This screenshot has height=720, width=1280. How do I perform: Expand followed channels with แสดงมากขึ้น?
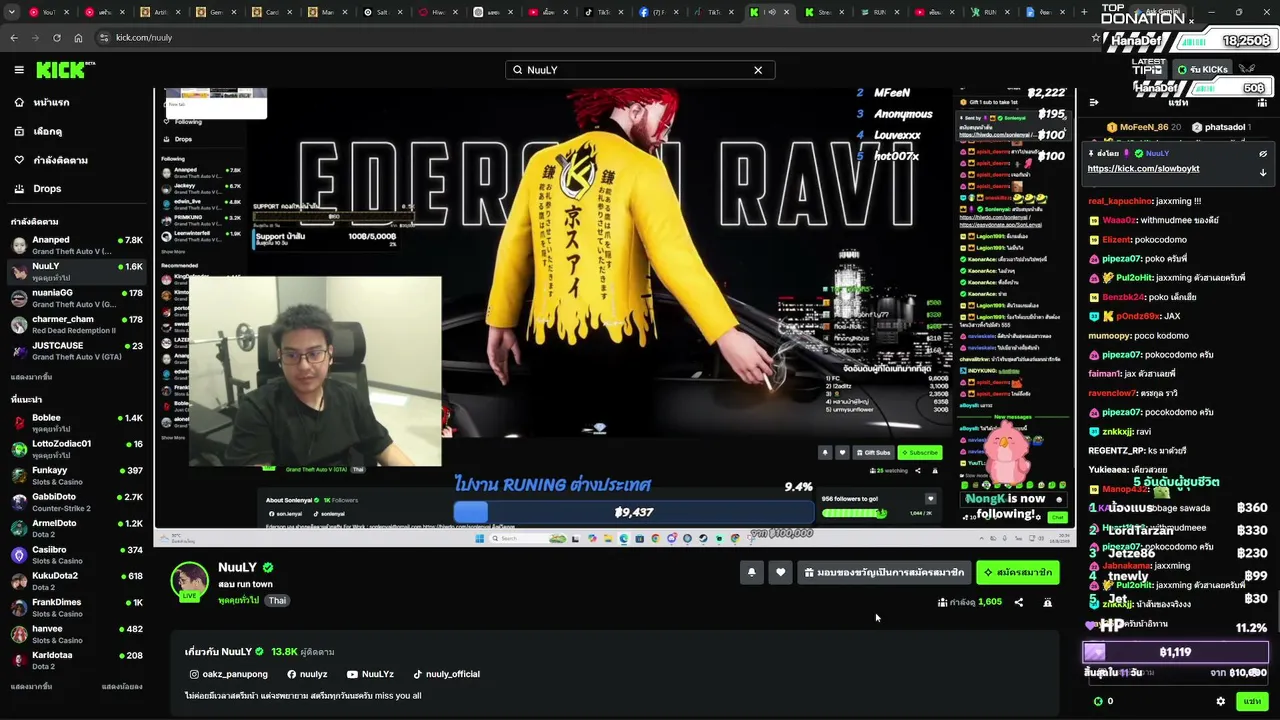click(31, 377)
